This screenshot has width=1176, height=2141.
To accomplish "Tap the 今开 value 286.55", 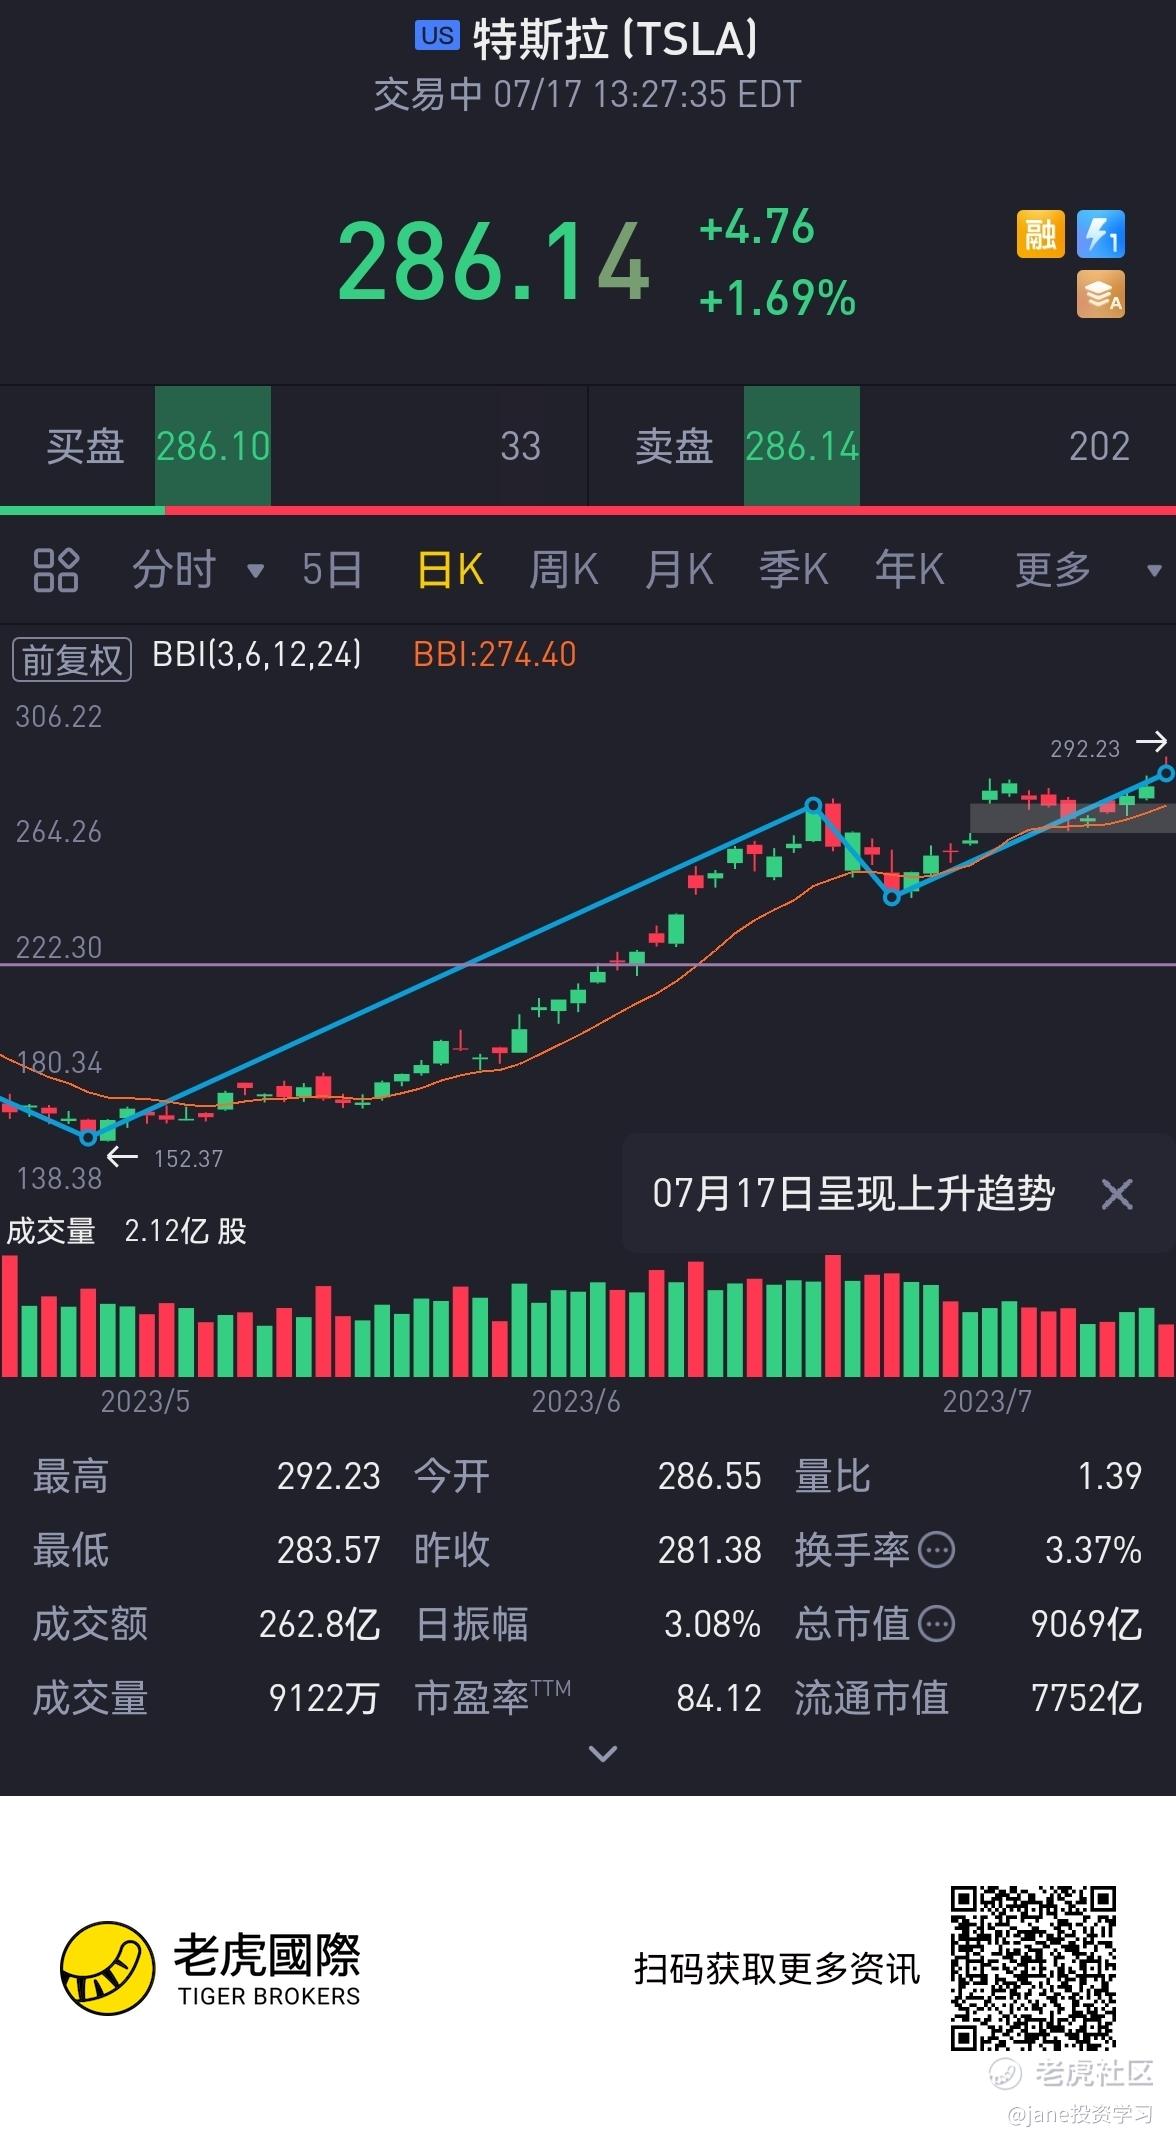I will [x=710, y=1476].
